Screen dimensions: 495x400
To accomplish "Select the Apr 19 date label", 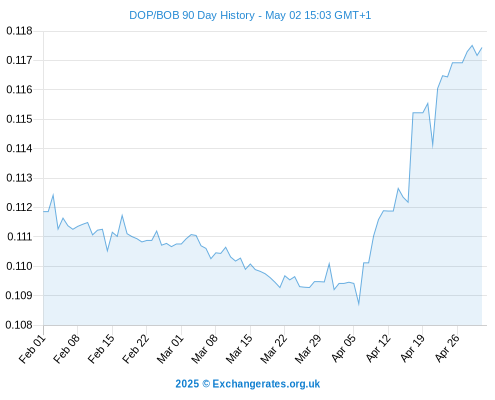I will (x=413, y=348).
